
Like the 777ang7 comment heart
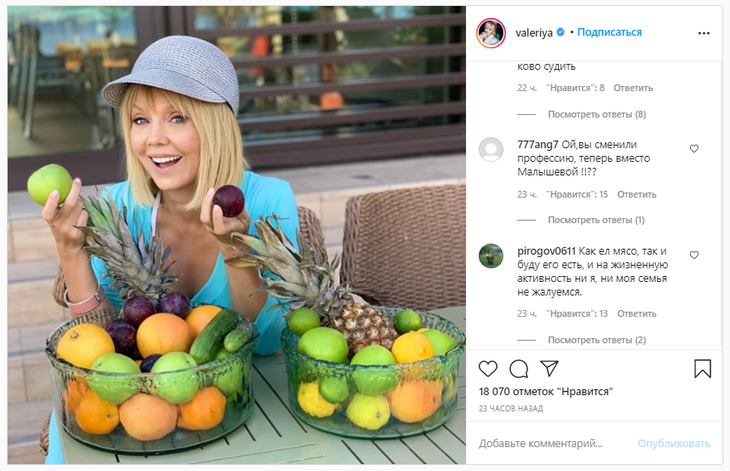[694, 148]
